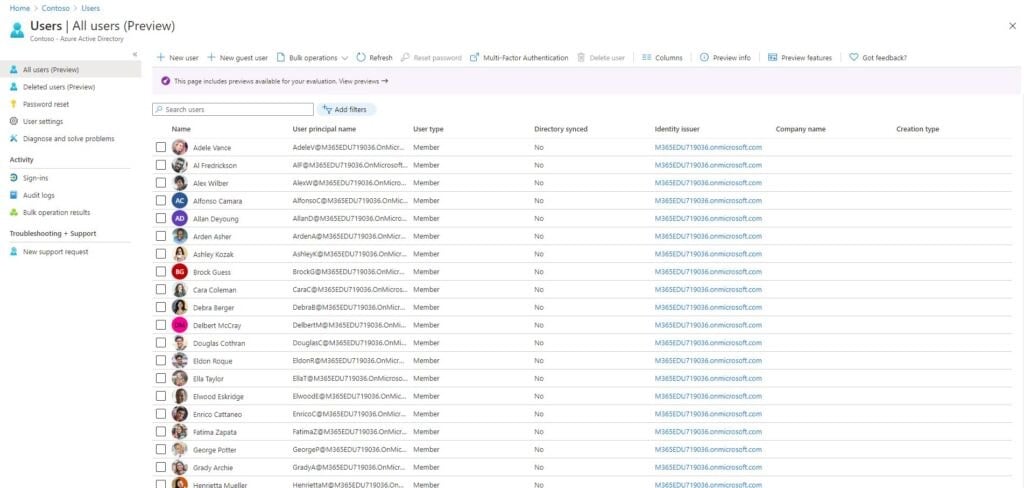Open Deleted users (Preview) in sidebar
Image resolution: width=1024 pixels, height=488 pixels.
[x=58, y=87]
